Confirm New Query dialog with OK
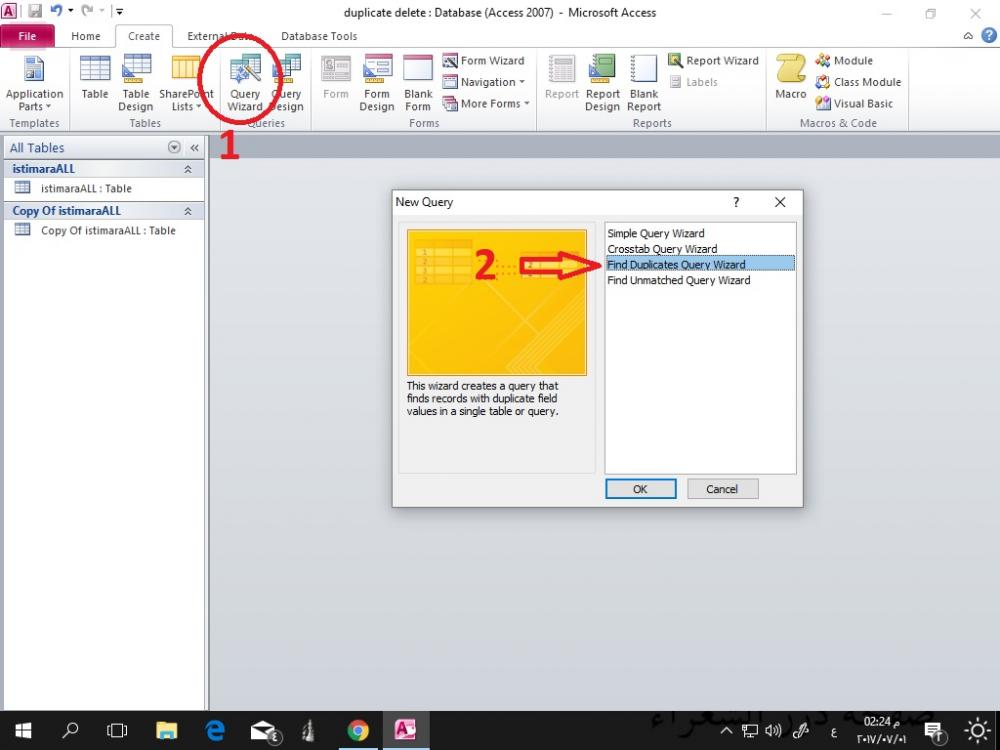 [x=640, y=489]
